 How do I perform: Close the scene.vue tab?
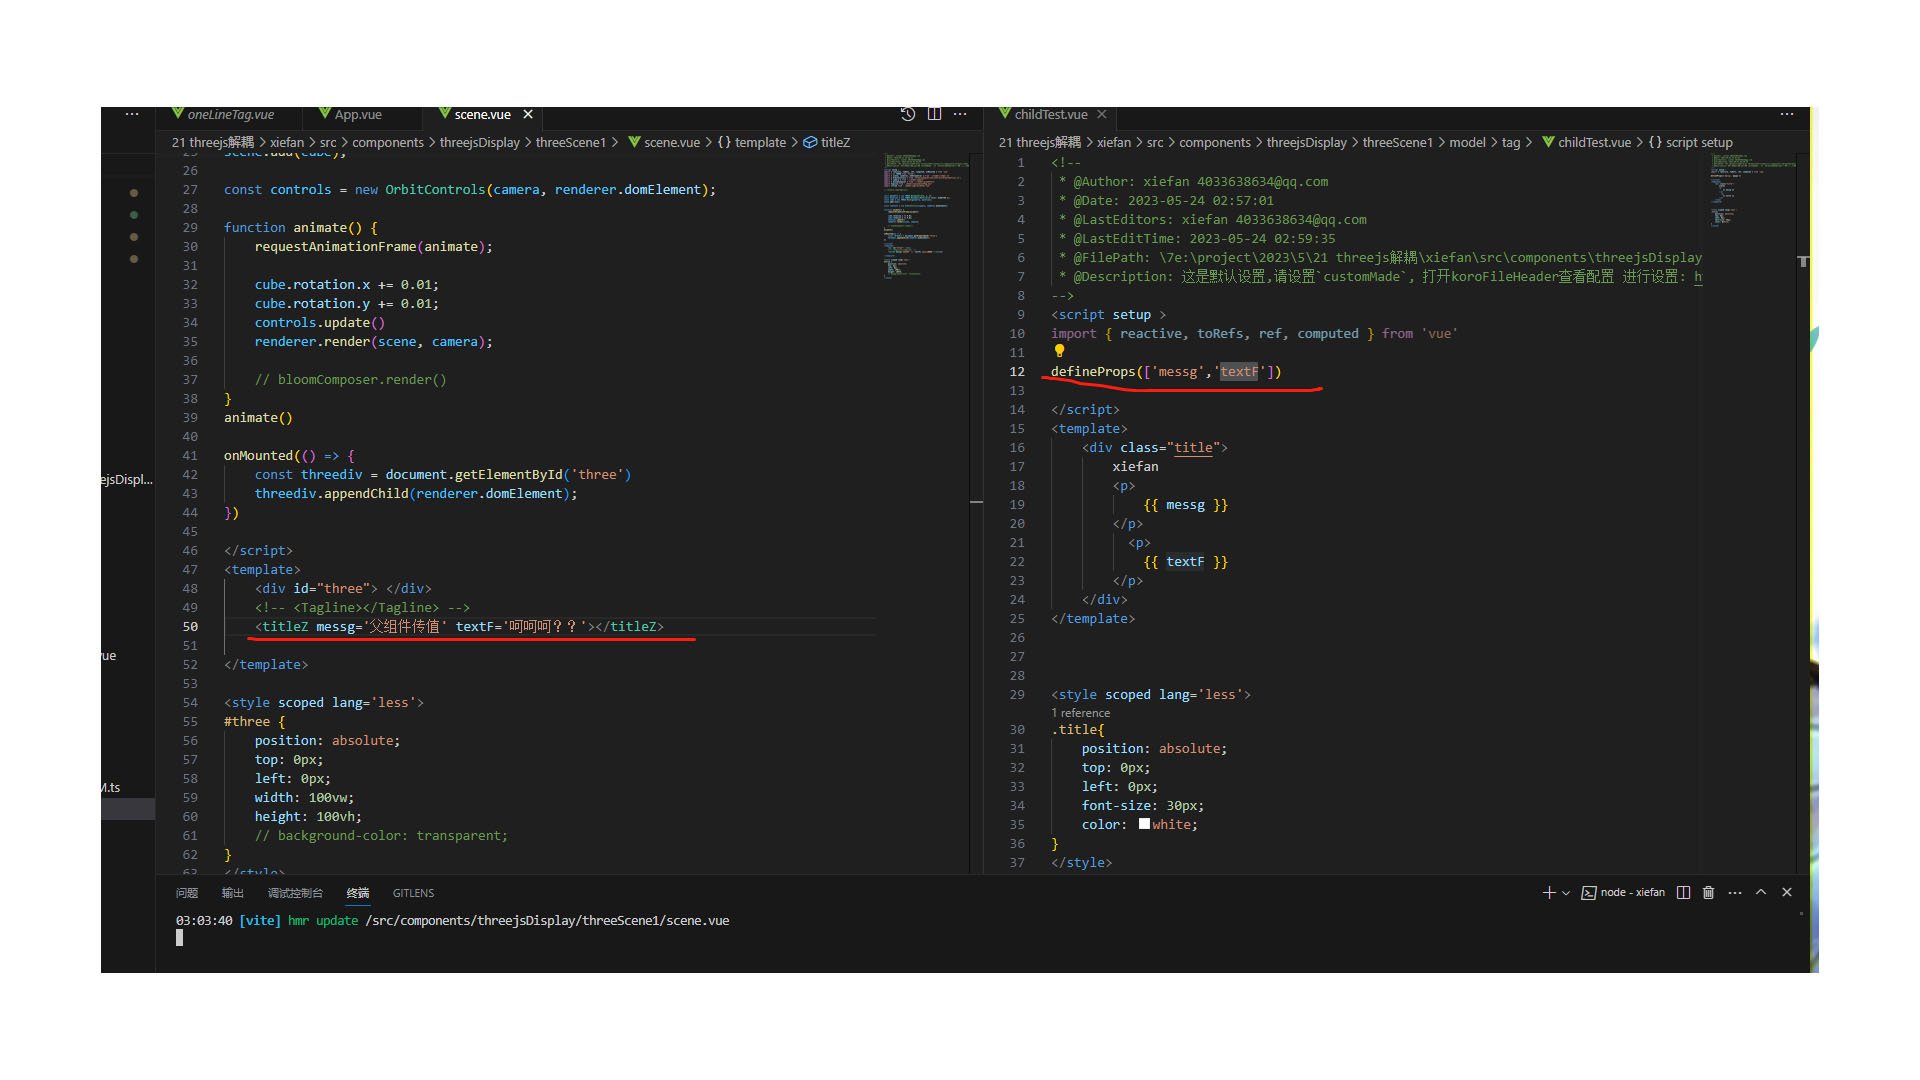coord(528,114)
